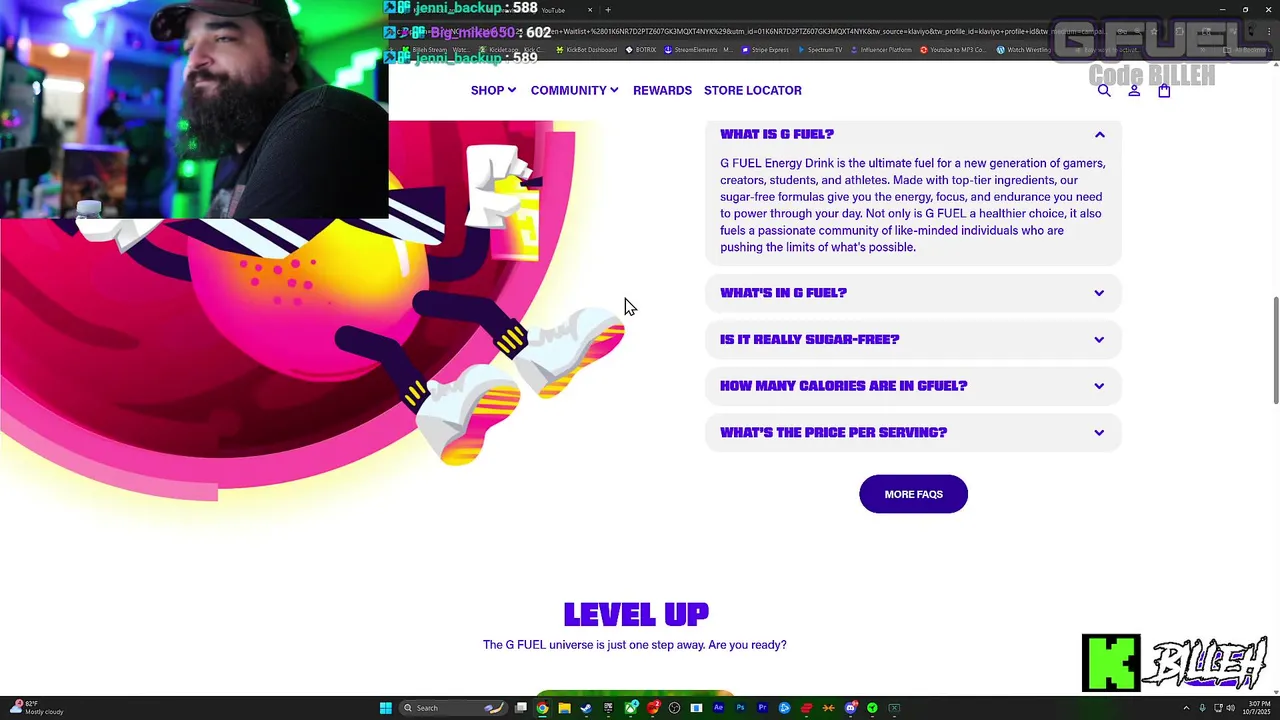1280x720 pixels.
Task: Open the Stripe Express bookmark
Action: tap(765, 50)
